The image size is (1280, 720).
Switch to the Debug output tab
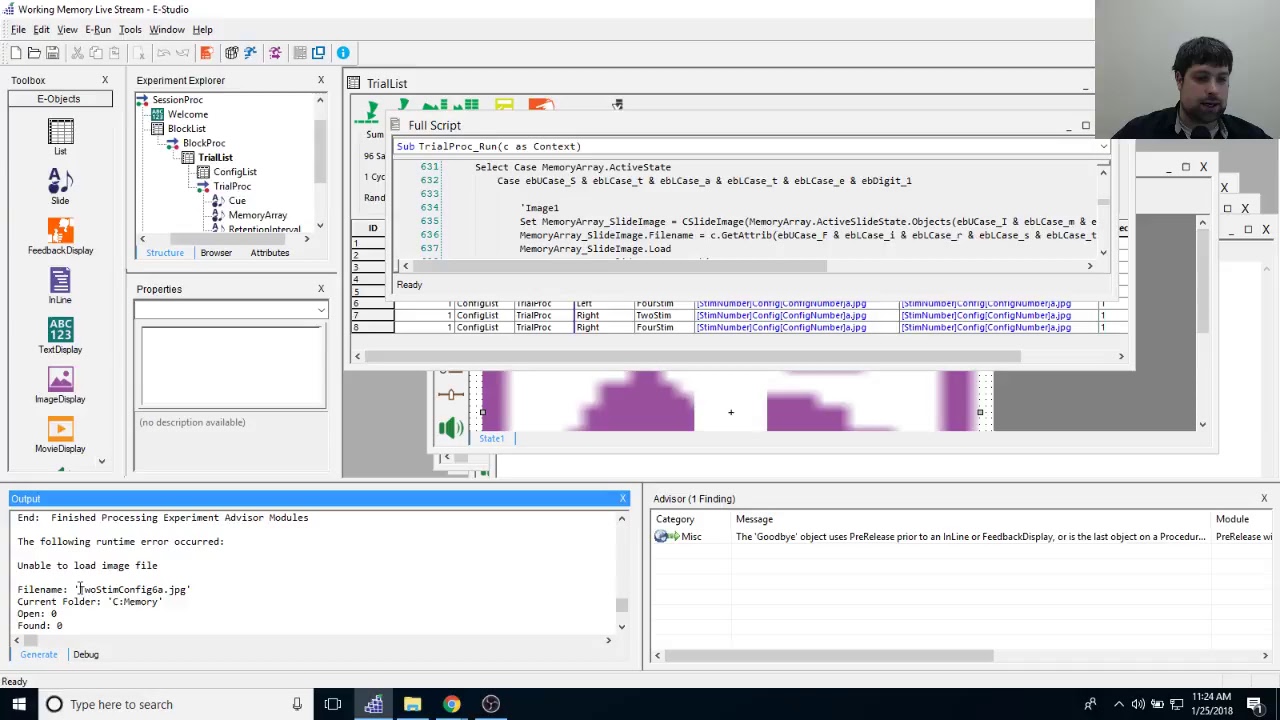point(86,655)
